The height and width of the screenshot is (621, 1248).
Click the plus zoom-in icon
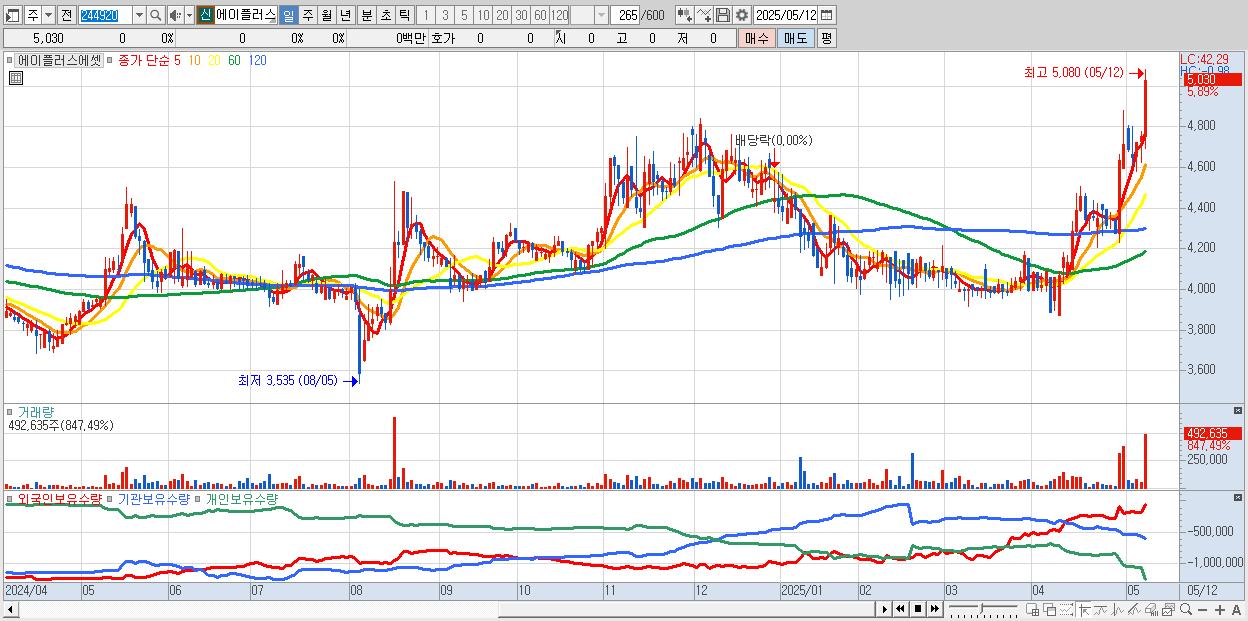point(1220,609)
